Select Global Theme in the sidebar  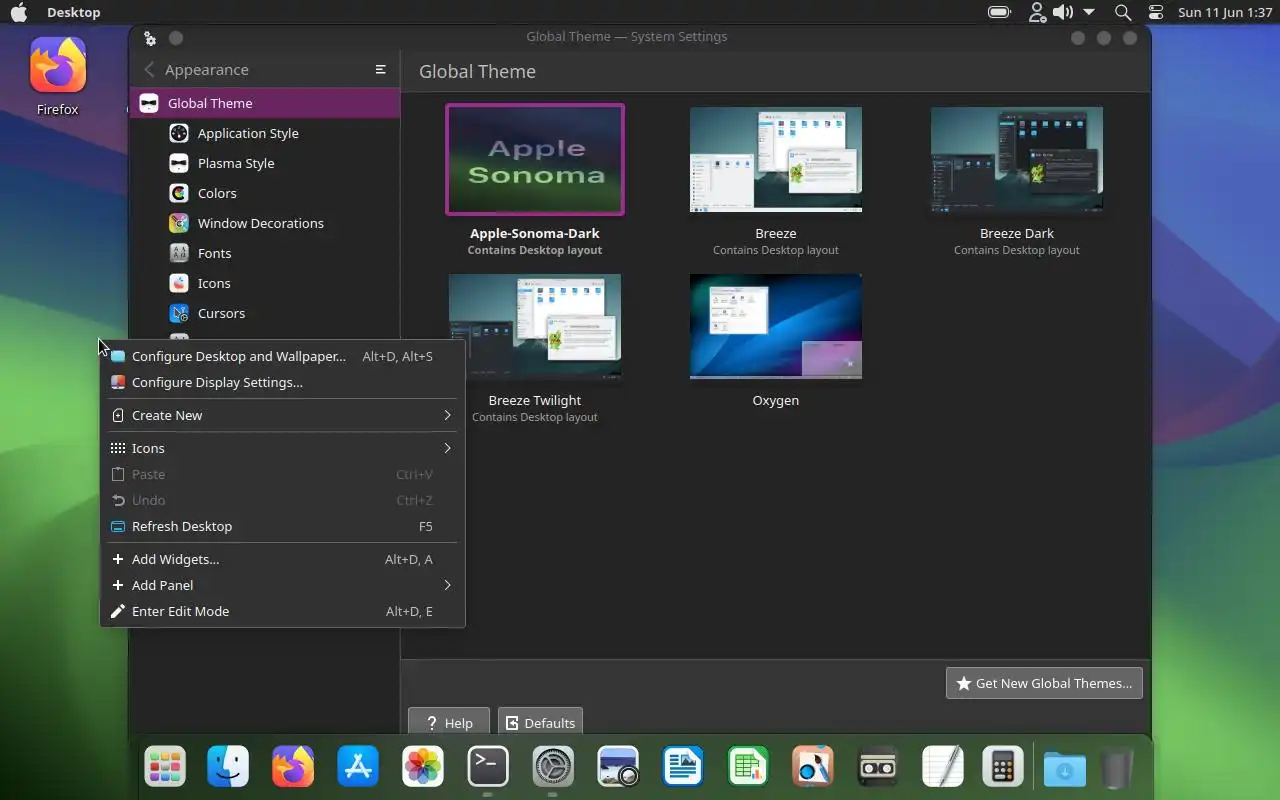(265, 103)
